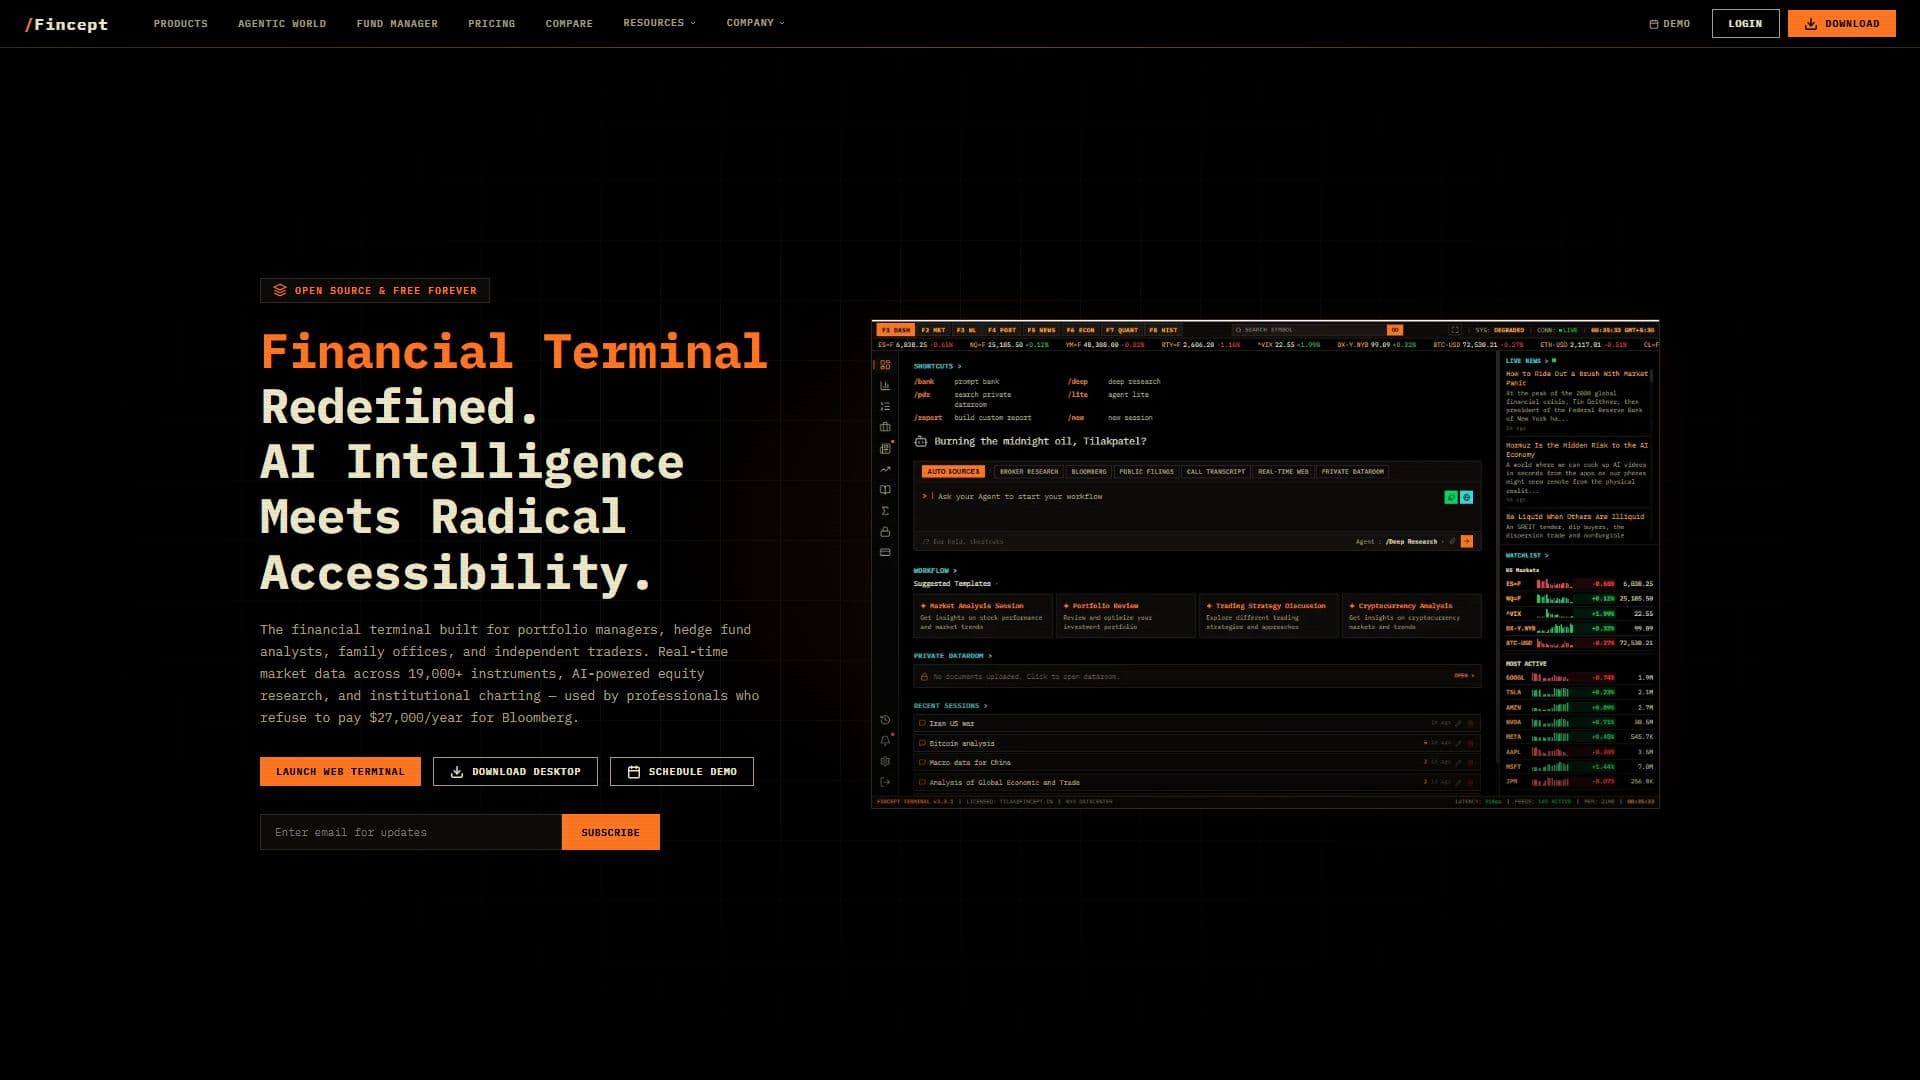Click the Enter email for updates field
The height and width of the screenshot is (1080, 1920).
pyautogui.click(x=410, y=832)
